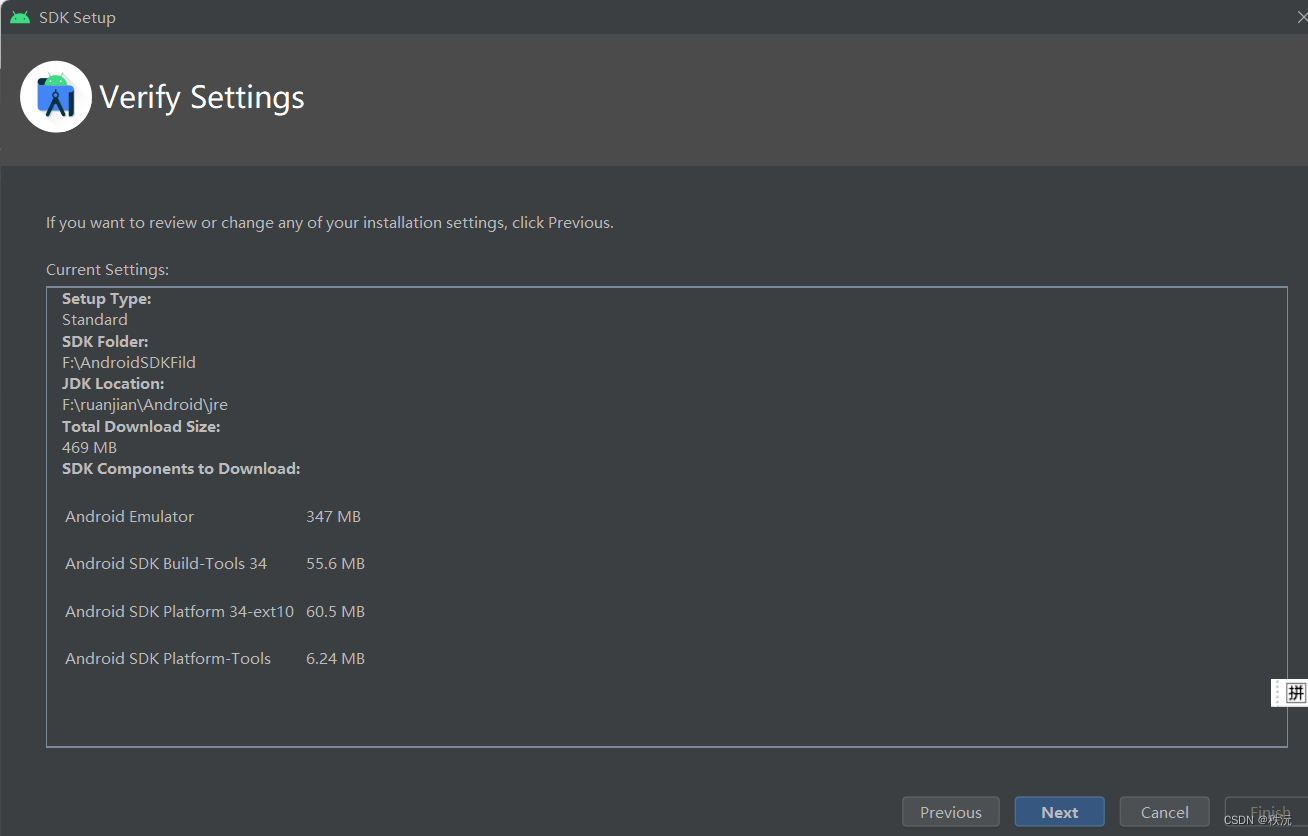1308x836 pixels.
Task: Click the '347 MB' size value
Action: click(x=333, y=517)
